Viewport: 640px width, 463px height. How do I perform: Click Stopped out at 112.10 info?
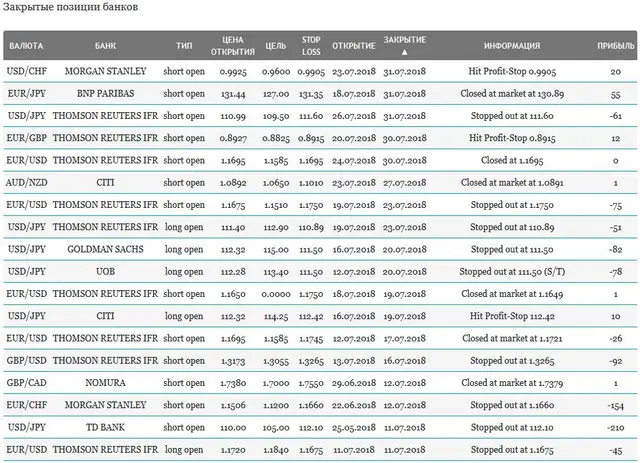pos(512,427)
